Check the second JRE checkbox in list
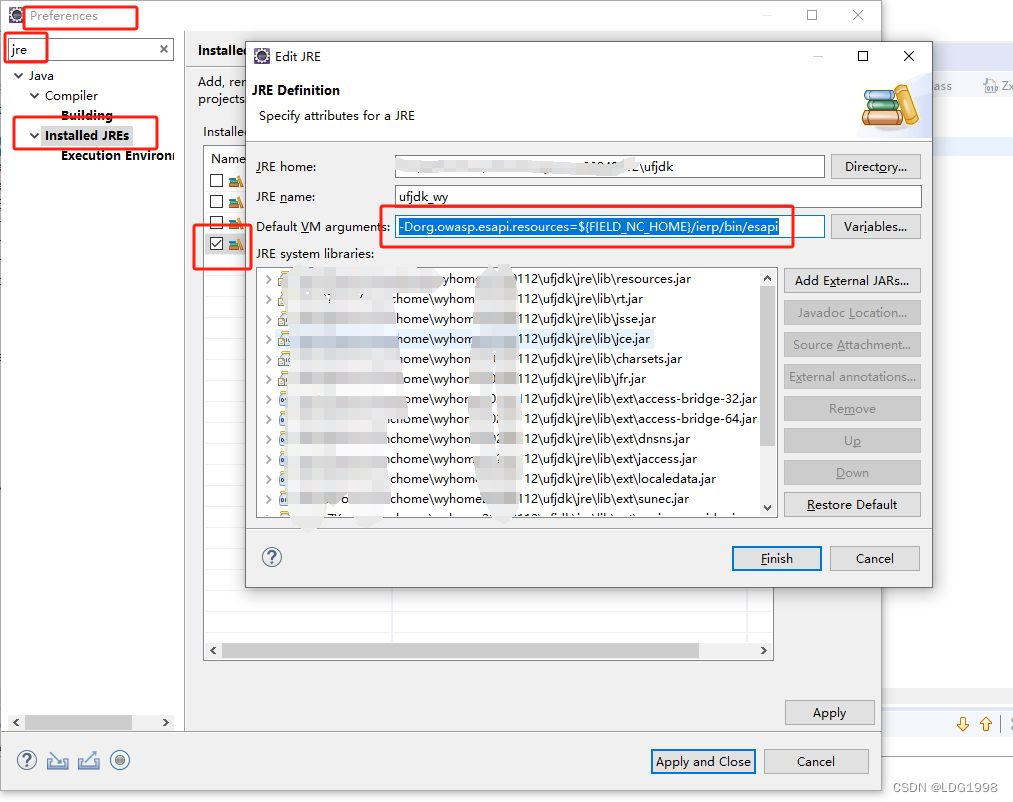This screenshot has height=802, width=1013. coord(216,202)
